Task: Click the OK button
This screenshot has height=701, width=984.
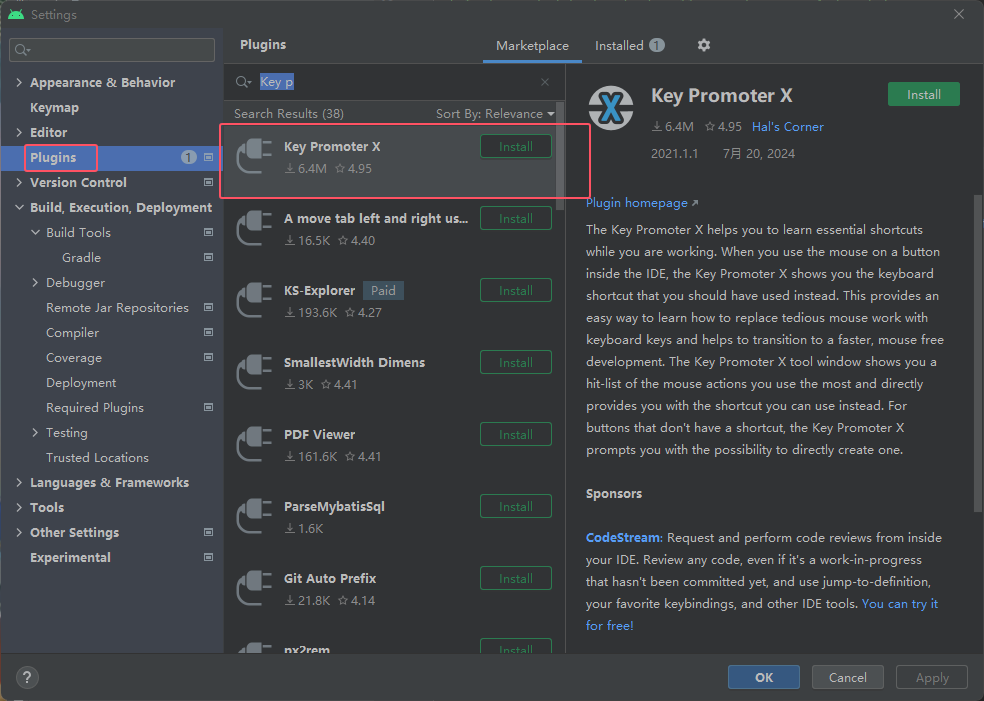Action: (x=764, y=677)
